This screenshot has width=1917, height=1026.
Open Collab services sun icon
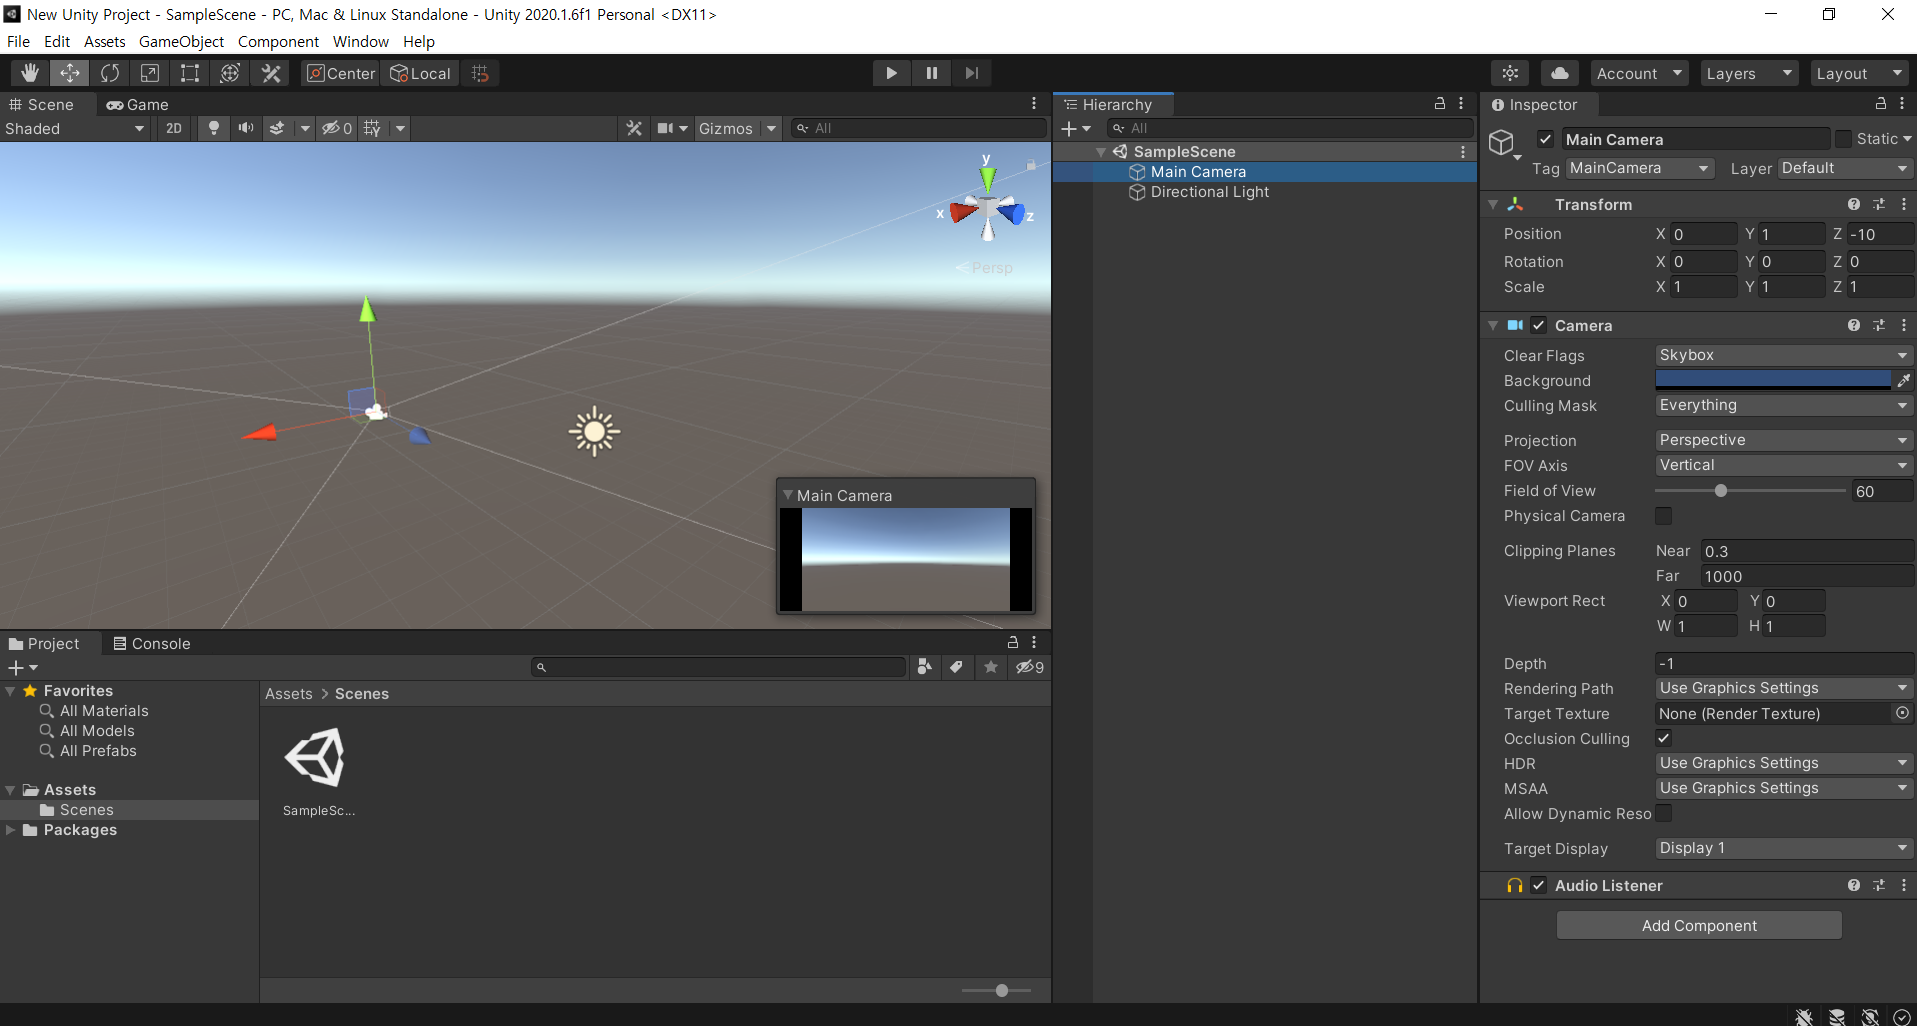[1510, 73]
